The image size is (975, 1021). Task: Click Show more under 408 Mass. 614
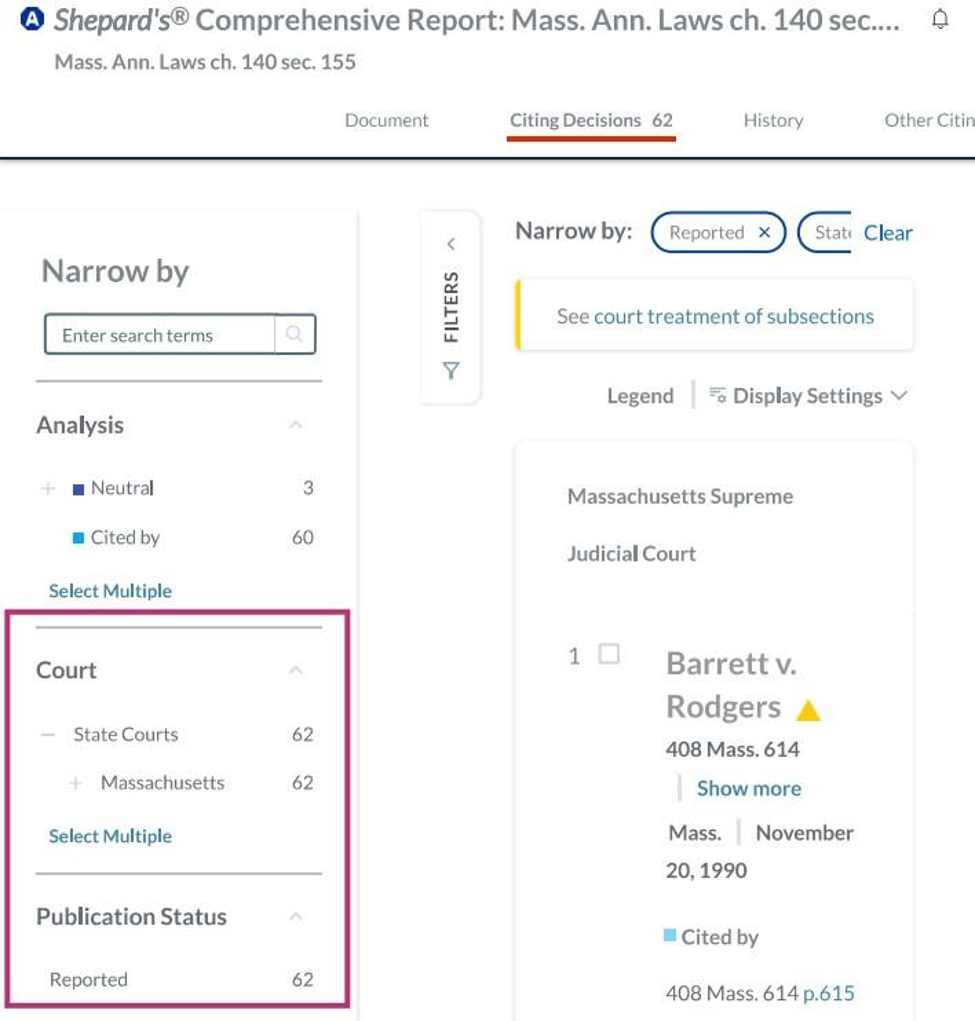point(749,788)
